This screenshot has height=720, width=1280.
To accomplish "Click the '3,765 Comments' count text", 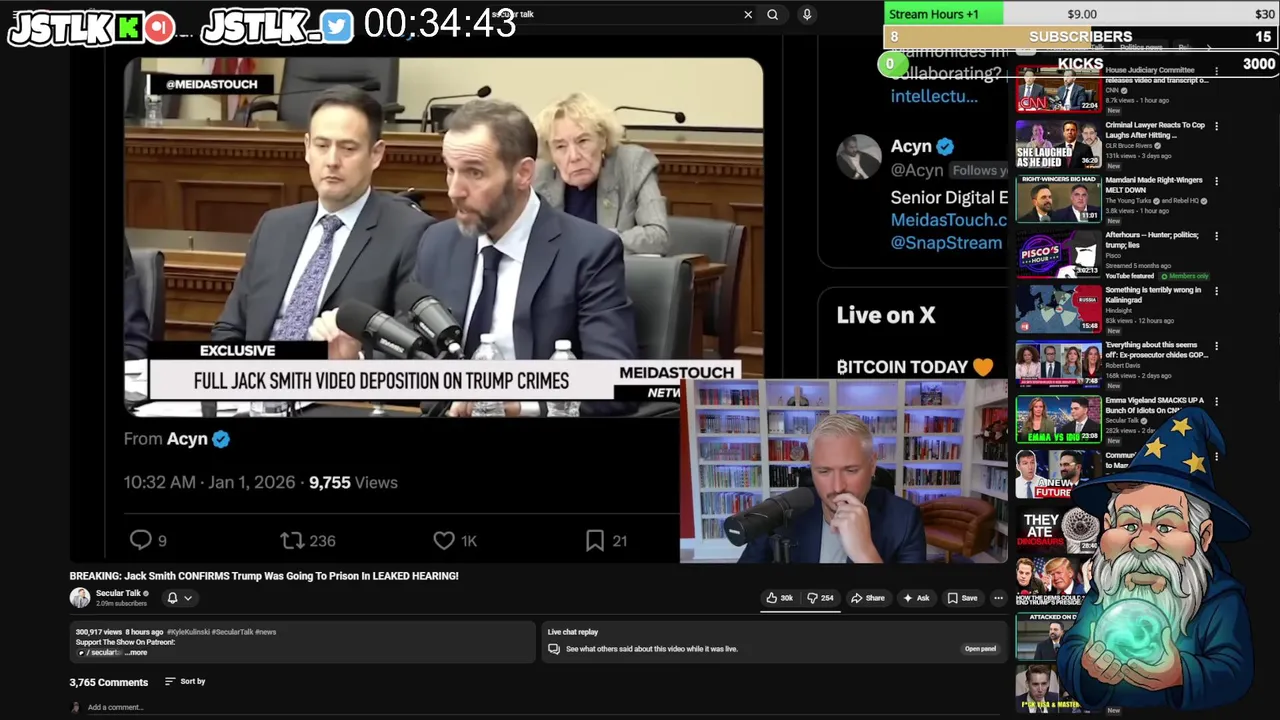I will coord(108,682).
